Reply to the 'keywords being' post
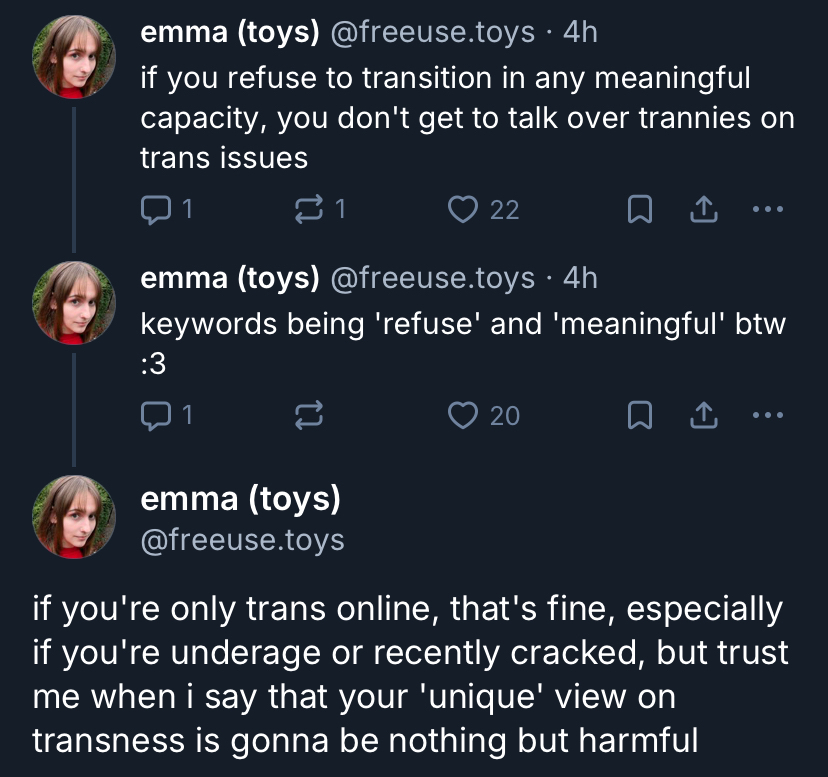The image size is (828, 777). (x=157, y=414)
